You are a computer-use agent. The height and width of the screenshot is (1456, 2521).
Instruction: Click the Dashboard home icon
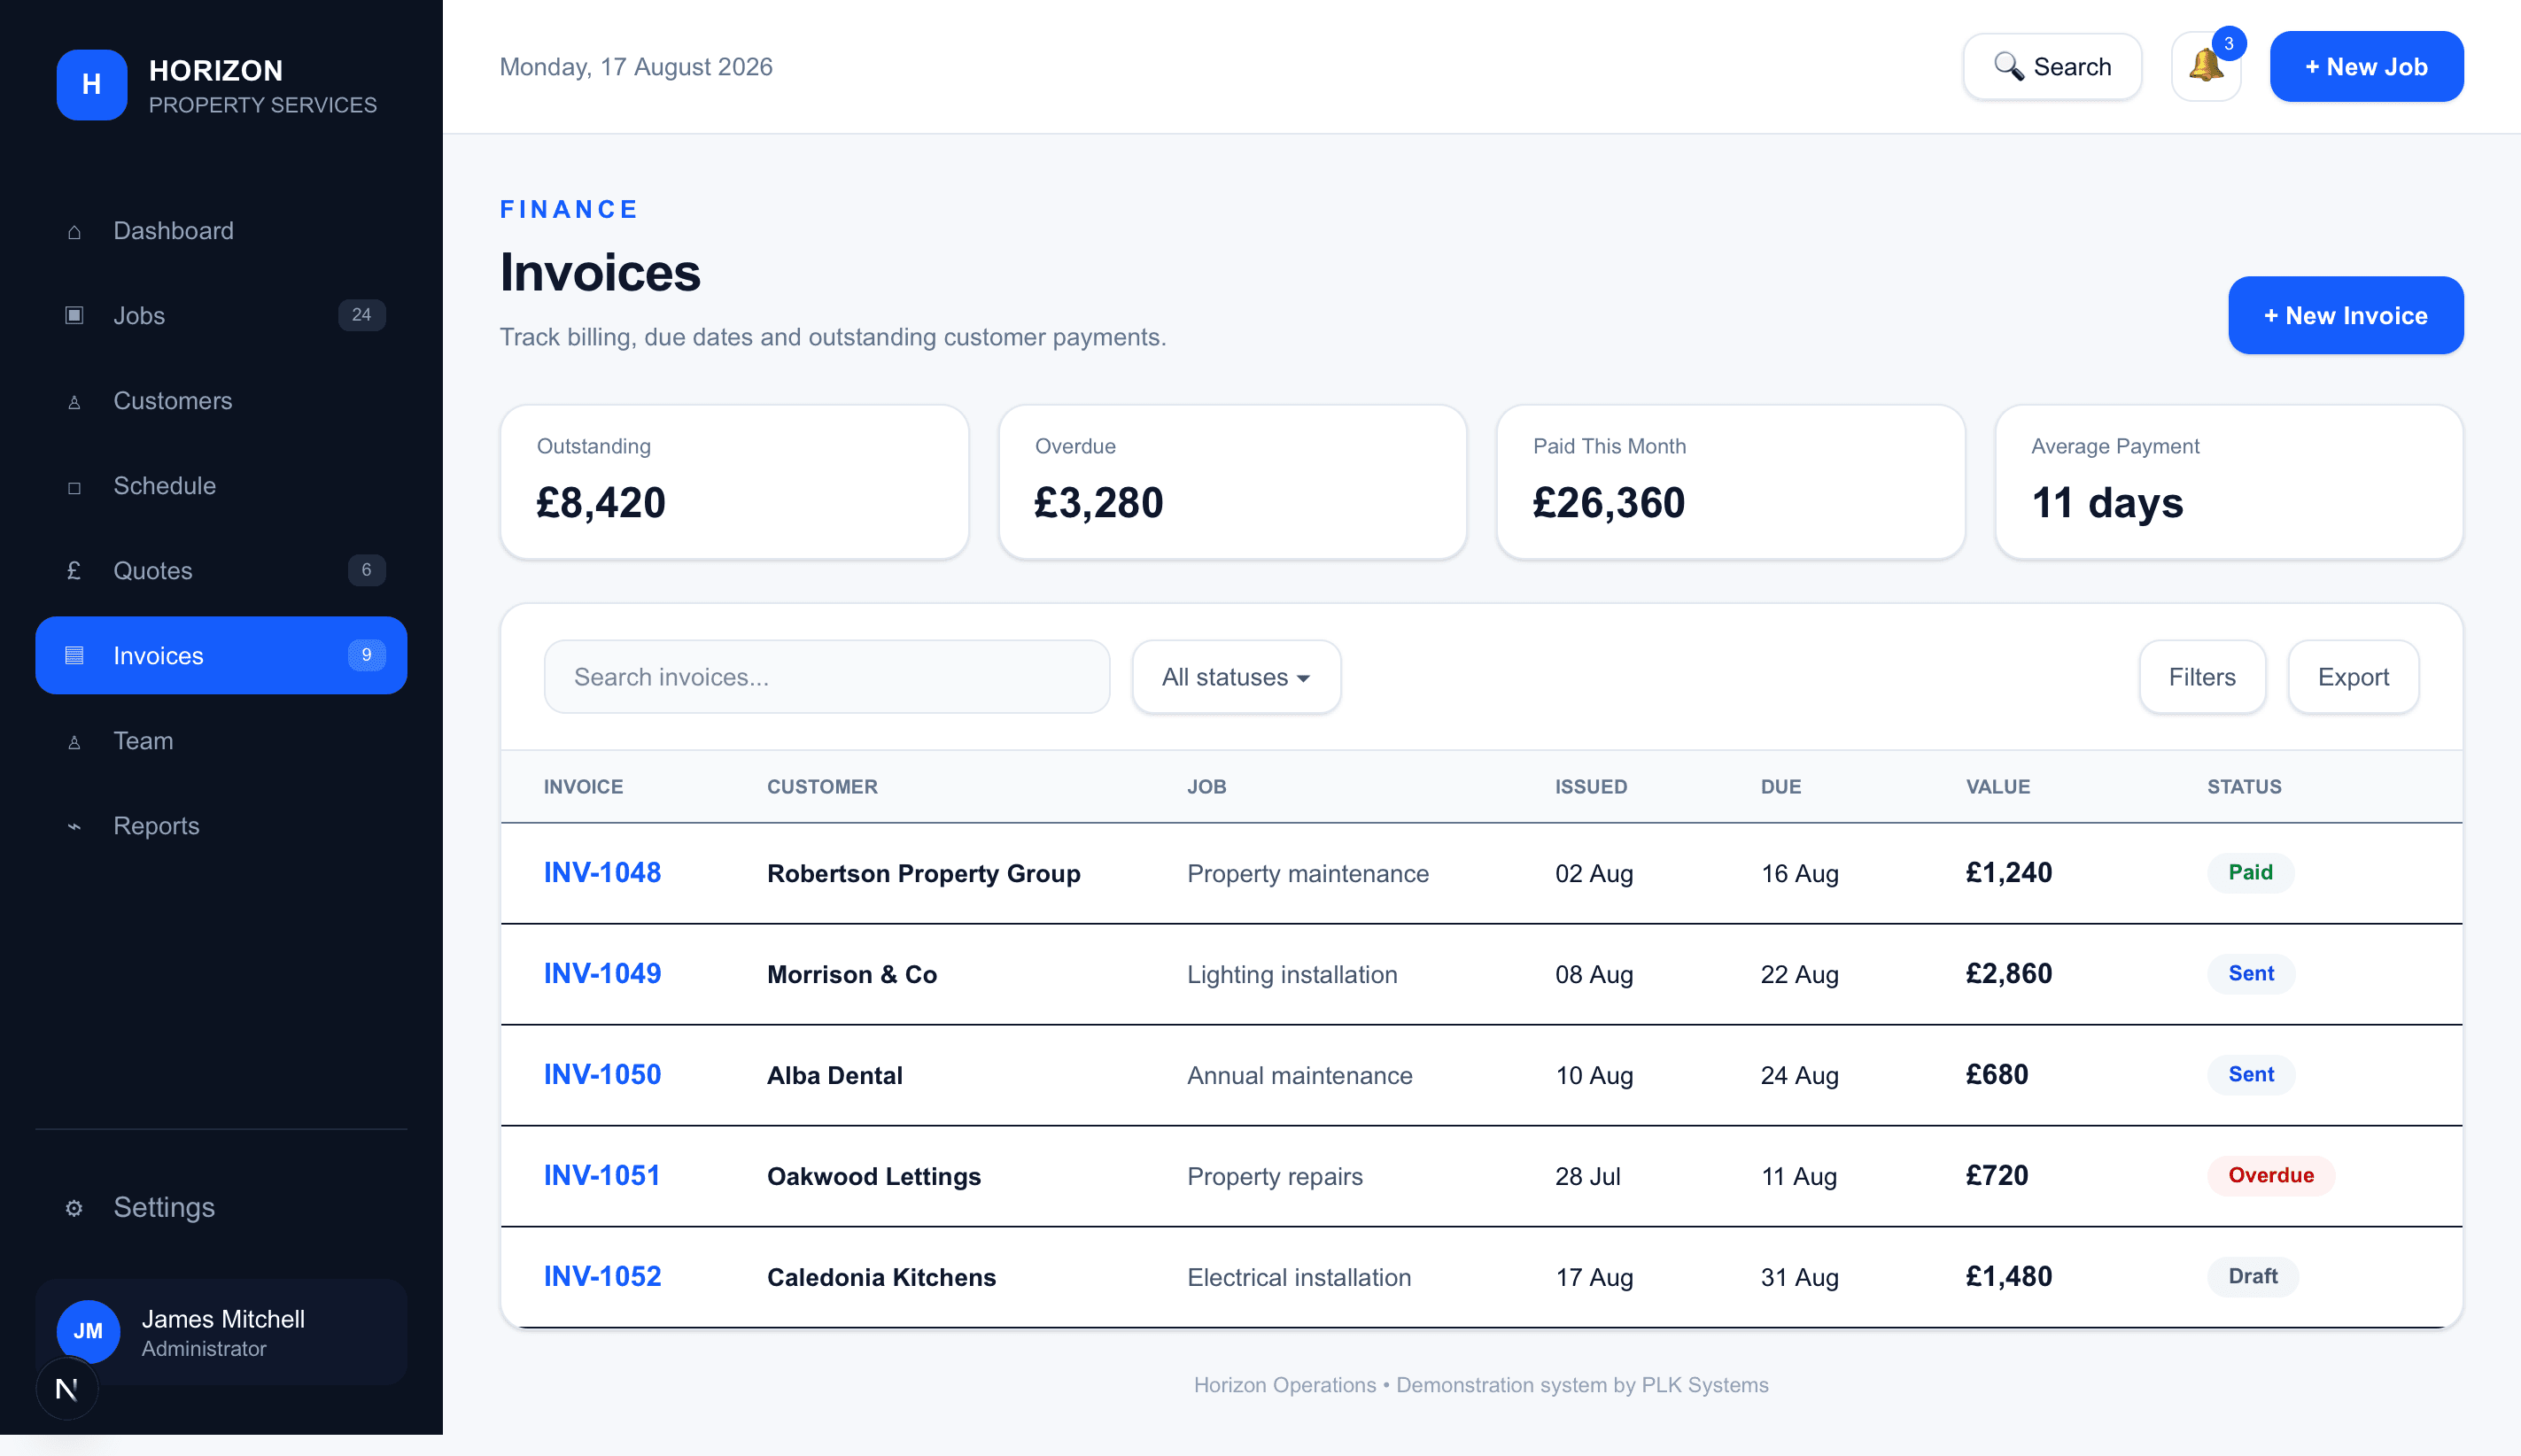[x=74, y=232]
